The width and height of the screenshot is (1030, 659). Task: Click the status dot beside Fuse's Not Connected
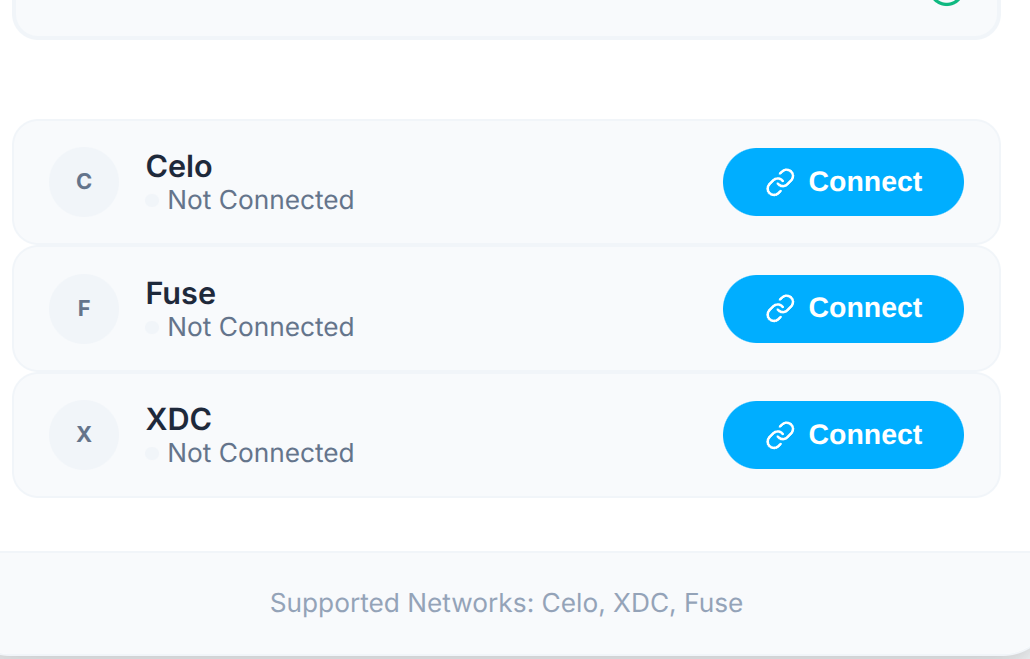pos(152,327)
